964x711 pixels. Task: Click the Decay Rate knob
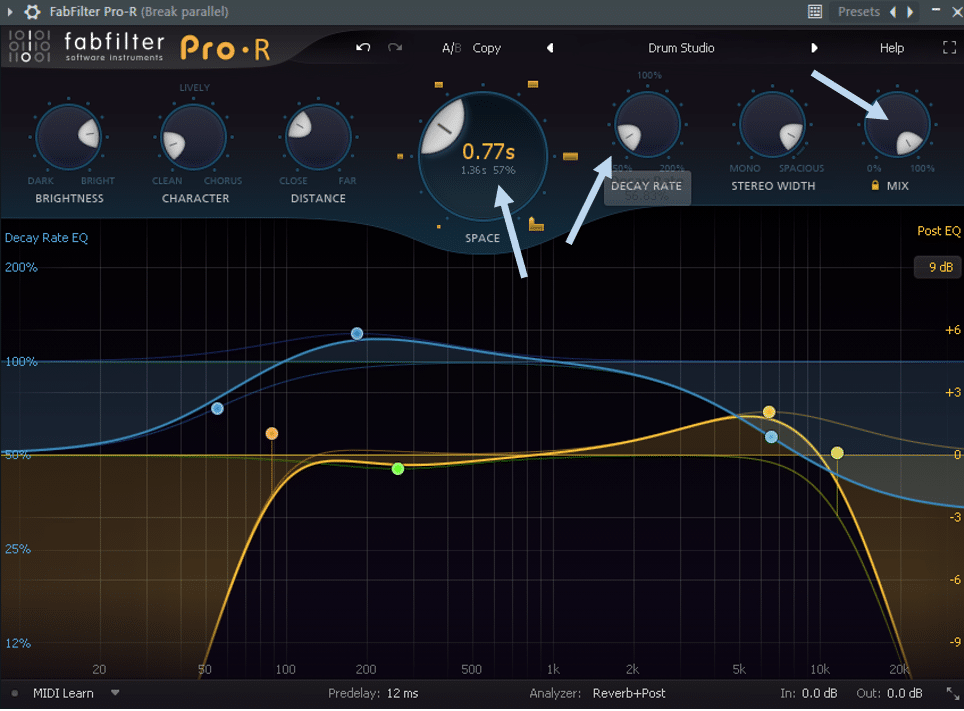pos(647,124)
